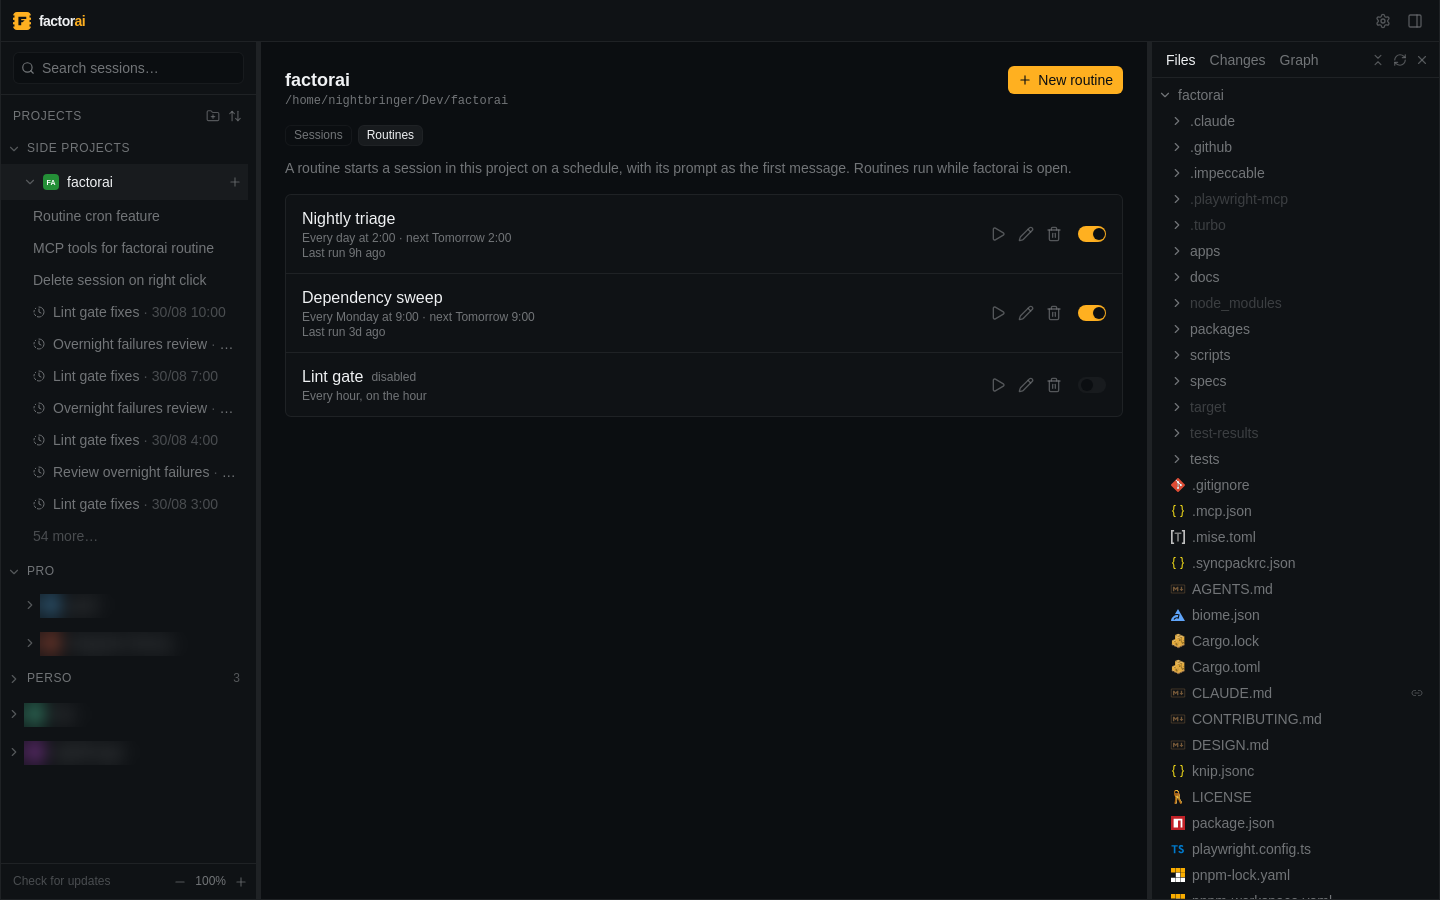Click the sort projects icon
This screenshot has width=1440, height=900.
pos(235,116)
